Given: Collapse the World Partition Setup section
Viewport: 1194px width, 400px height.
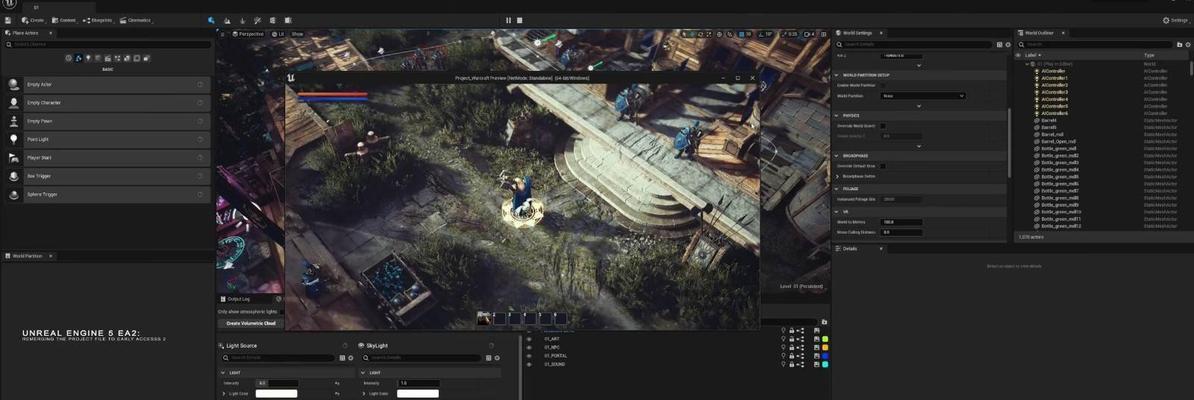Looking at the screenshot, I should pyautogui.click(x=837, y=75).
